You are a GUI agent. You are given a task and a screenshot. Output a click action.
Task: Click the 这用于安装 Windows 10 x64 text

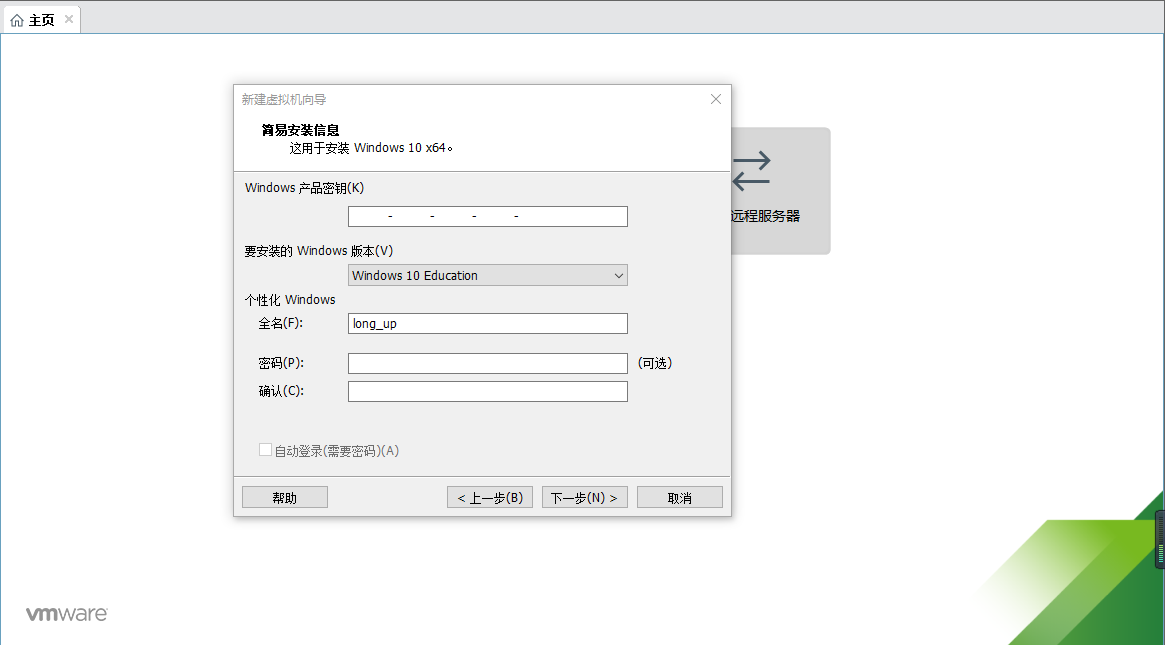click(371, 147)
